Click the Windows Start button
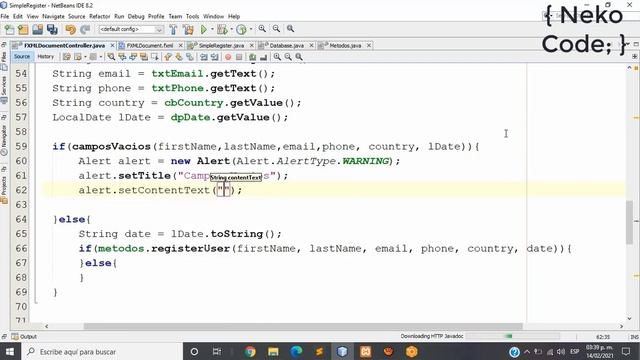This screenshot has height=360, width=640. point(10,351)
